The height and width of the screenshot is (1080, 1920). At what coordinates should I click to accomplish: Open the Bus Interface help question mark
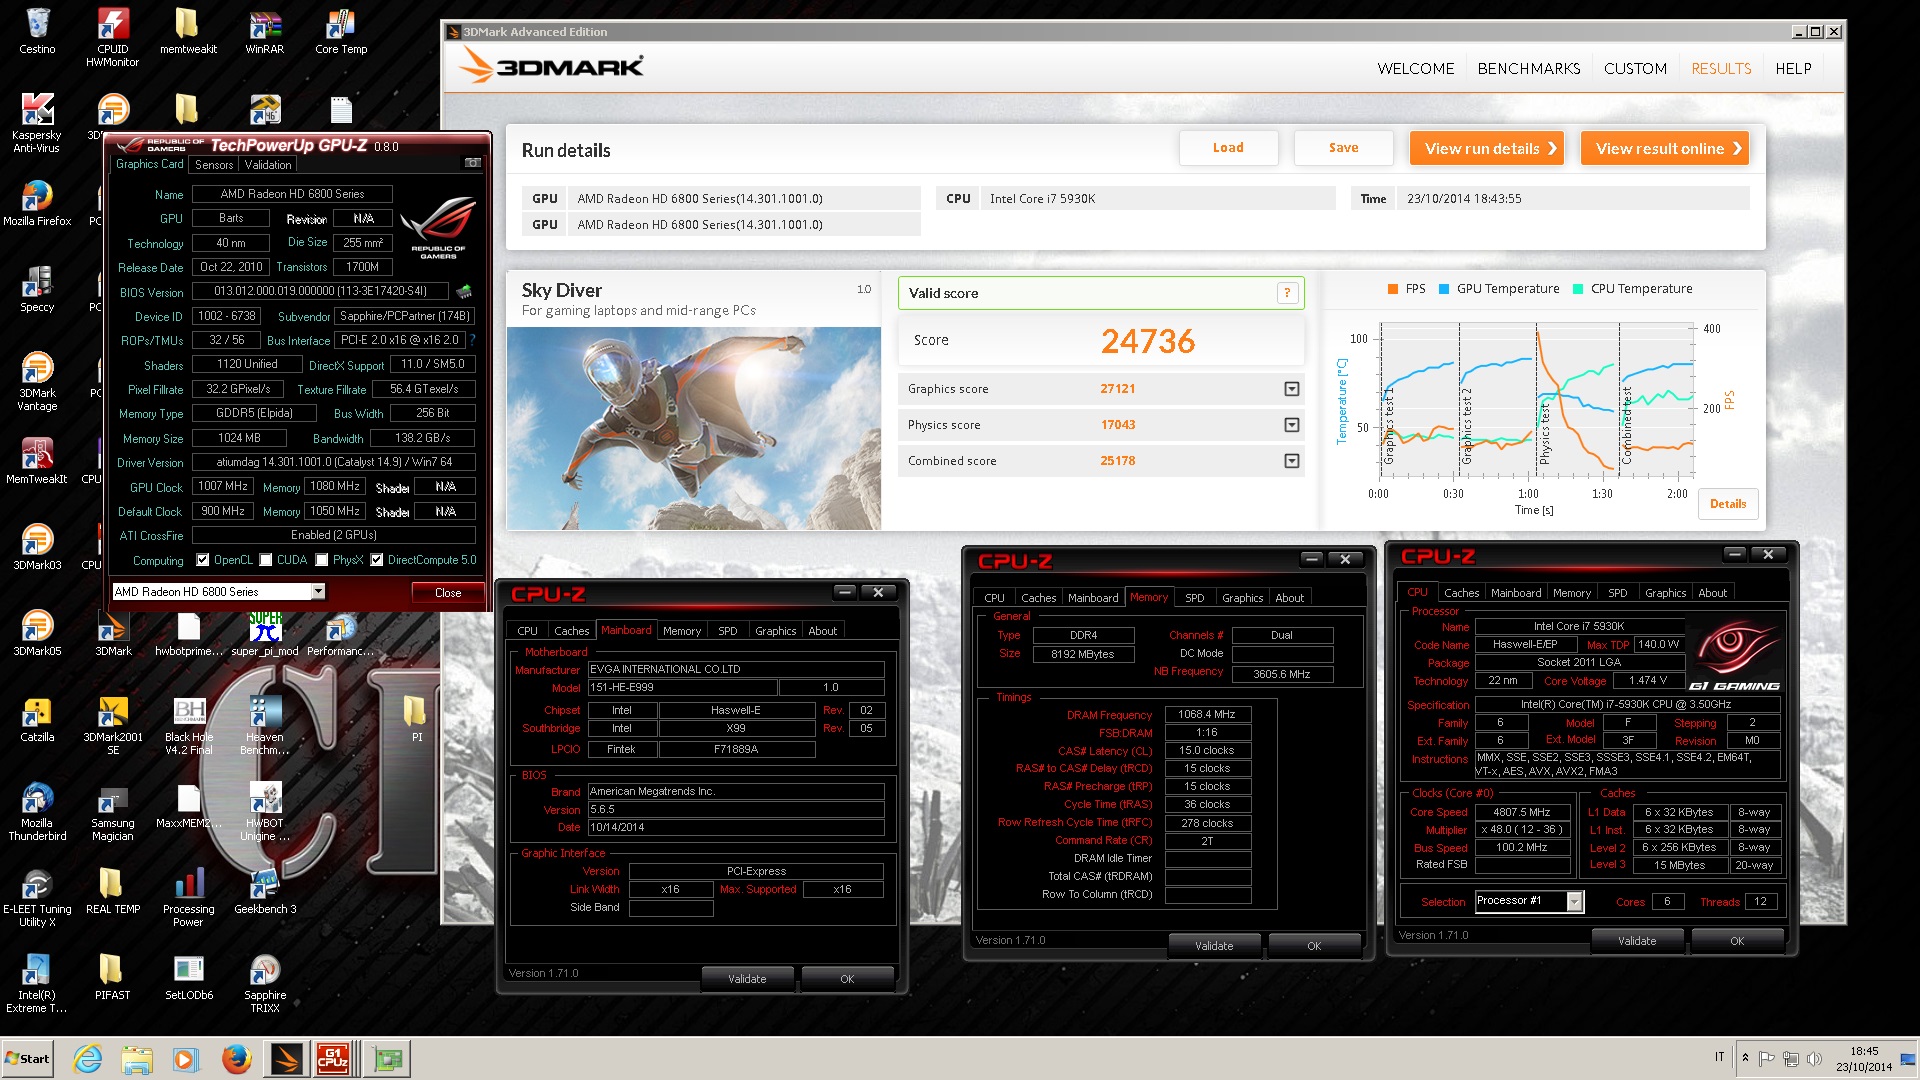click(x=473, y=340)
